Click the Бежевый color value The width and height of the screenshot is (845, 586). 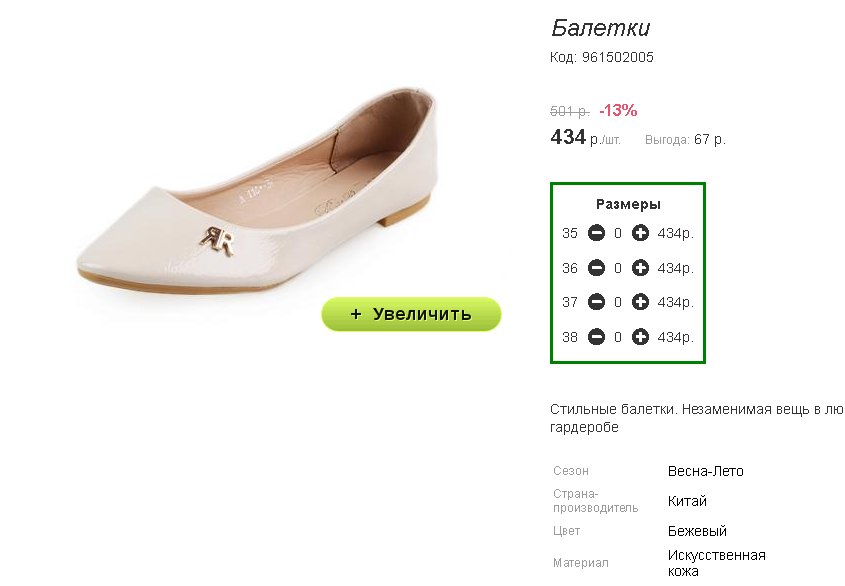tap(697, 531)
